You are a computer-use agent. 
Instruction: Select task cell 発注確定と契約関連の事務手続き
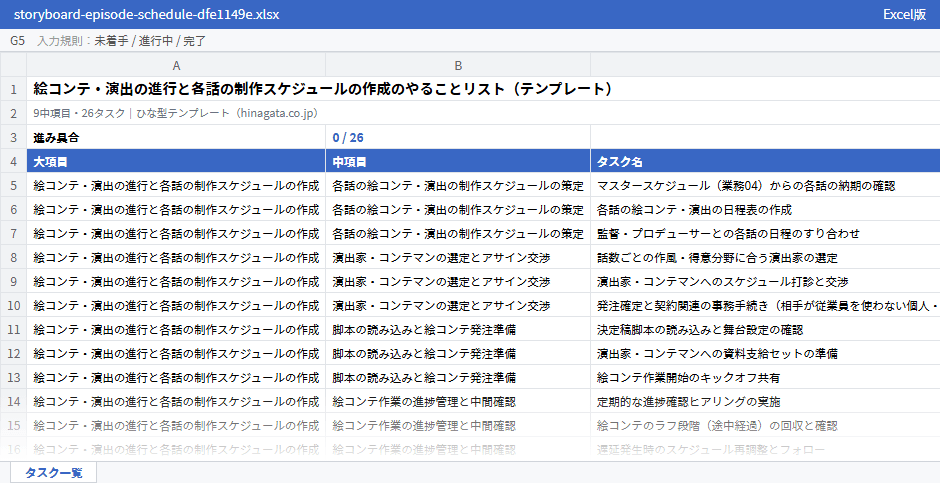766,306
